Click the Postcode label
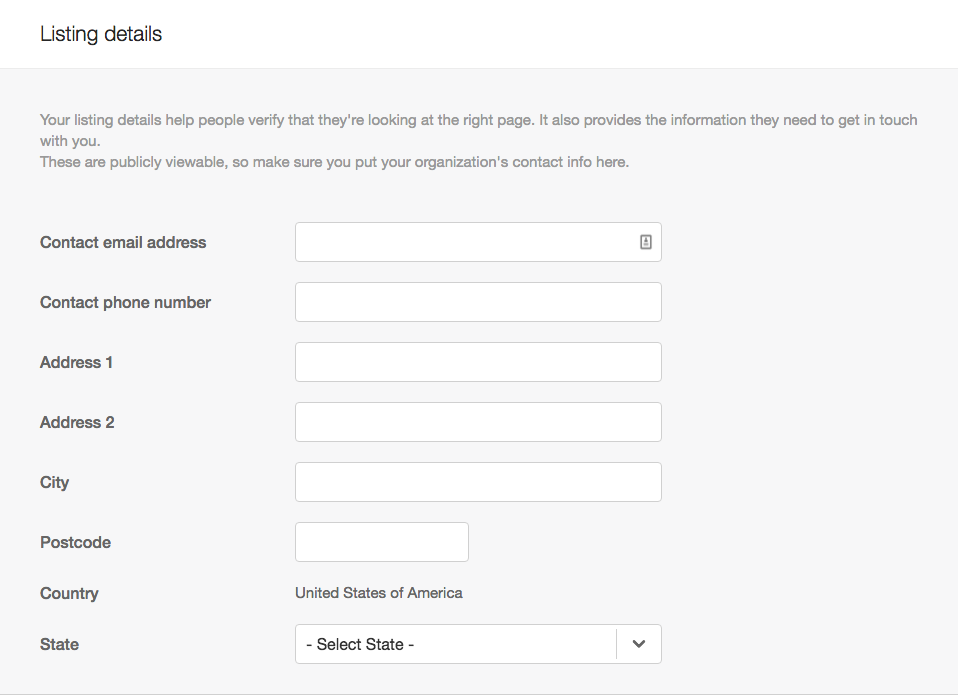Screen dimensions: 958x695 tap(75, 542)
